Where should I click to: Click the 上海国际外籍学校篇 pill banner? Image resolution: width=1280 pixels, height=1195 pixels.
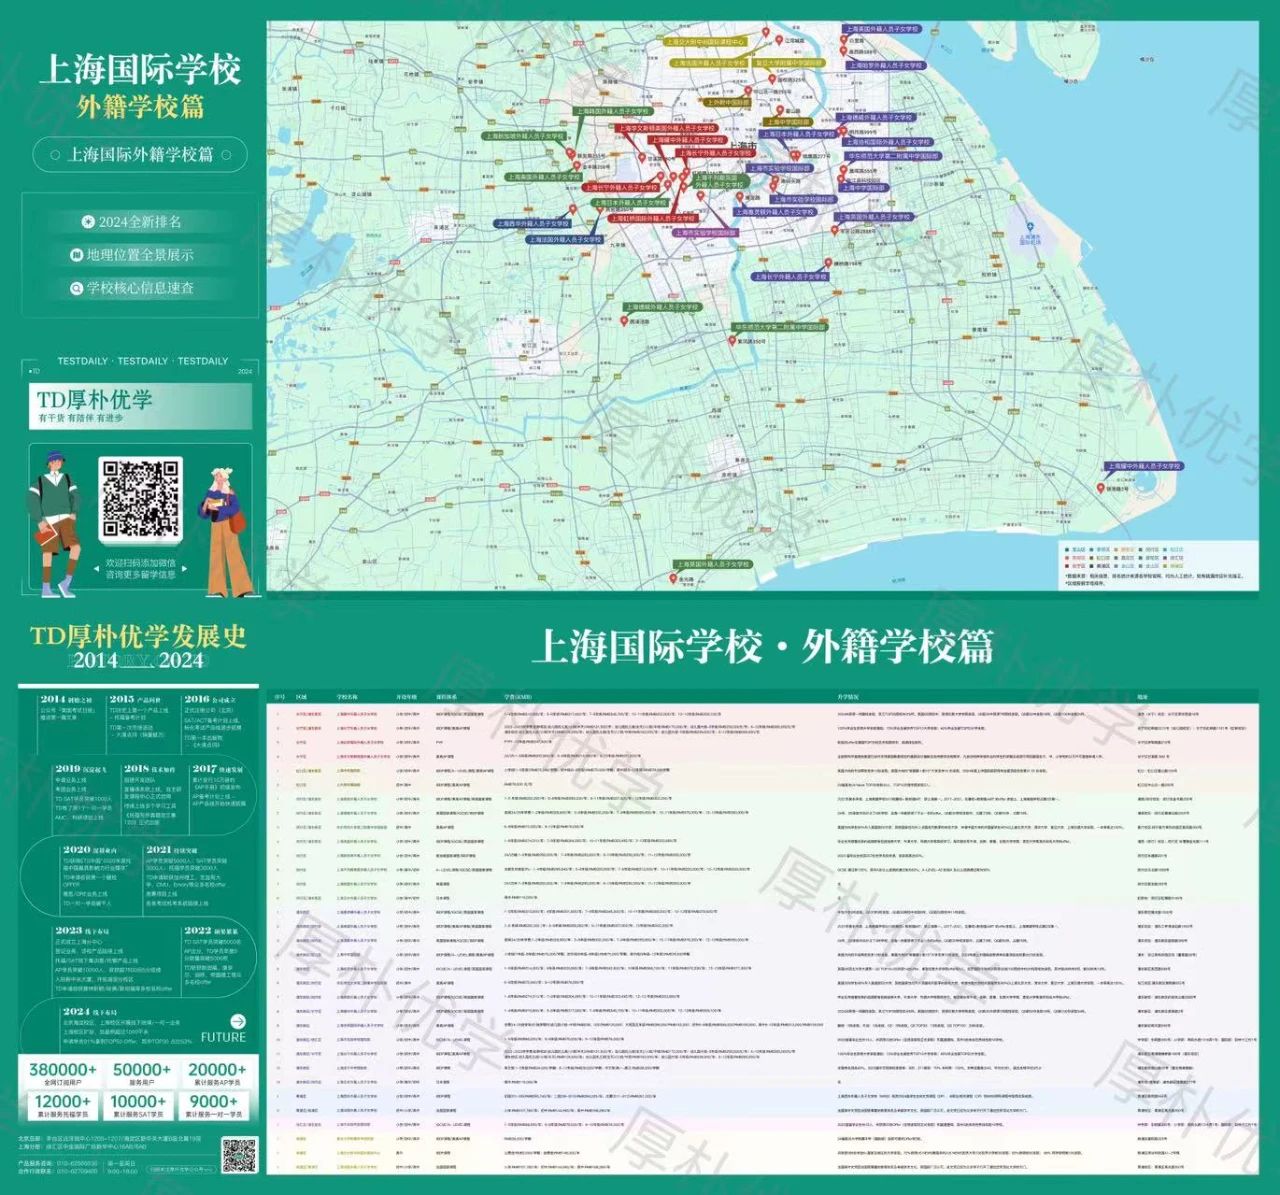point(140,155)
